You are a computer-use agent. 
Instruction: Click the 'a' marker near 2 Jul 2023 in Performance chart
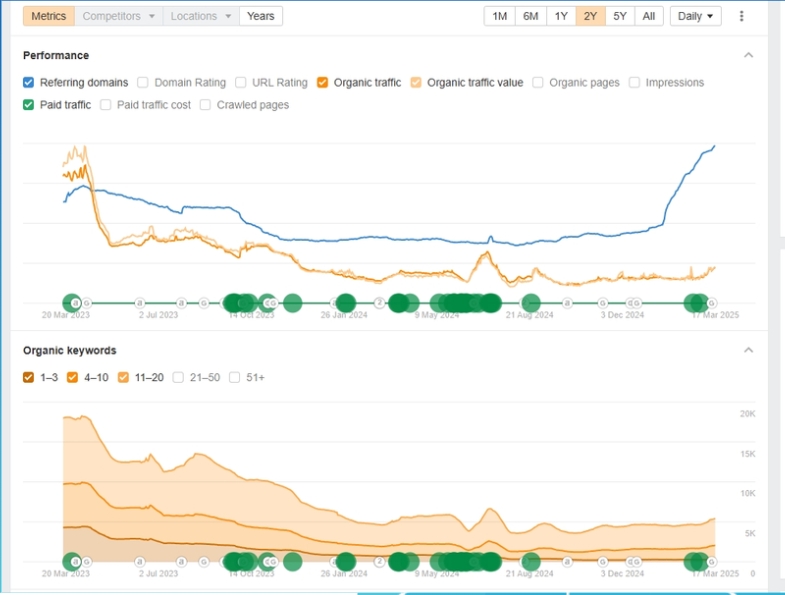[140, 303]
